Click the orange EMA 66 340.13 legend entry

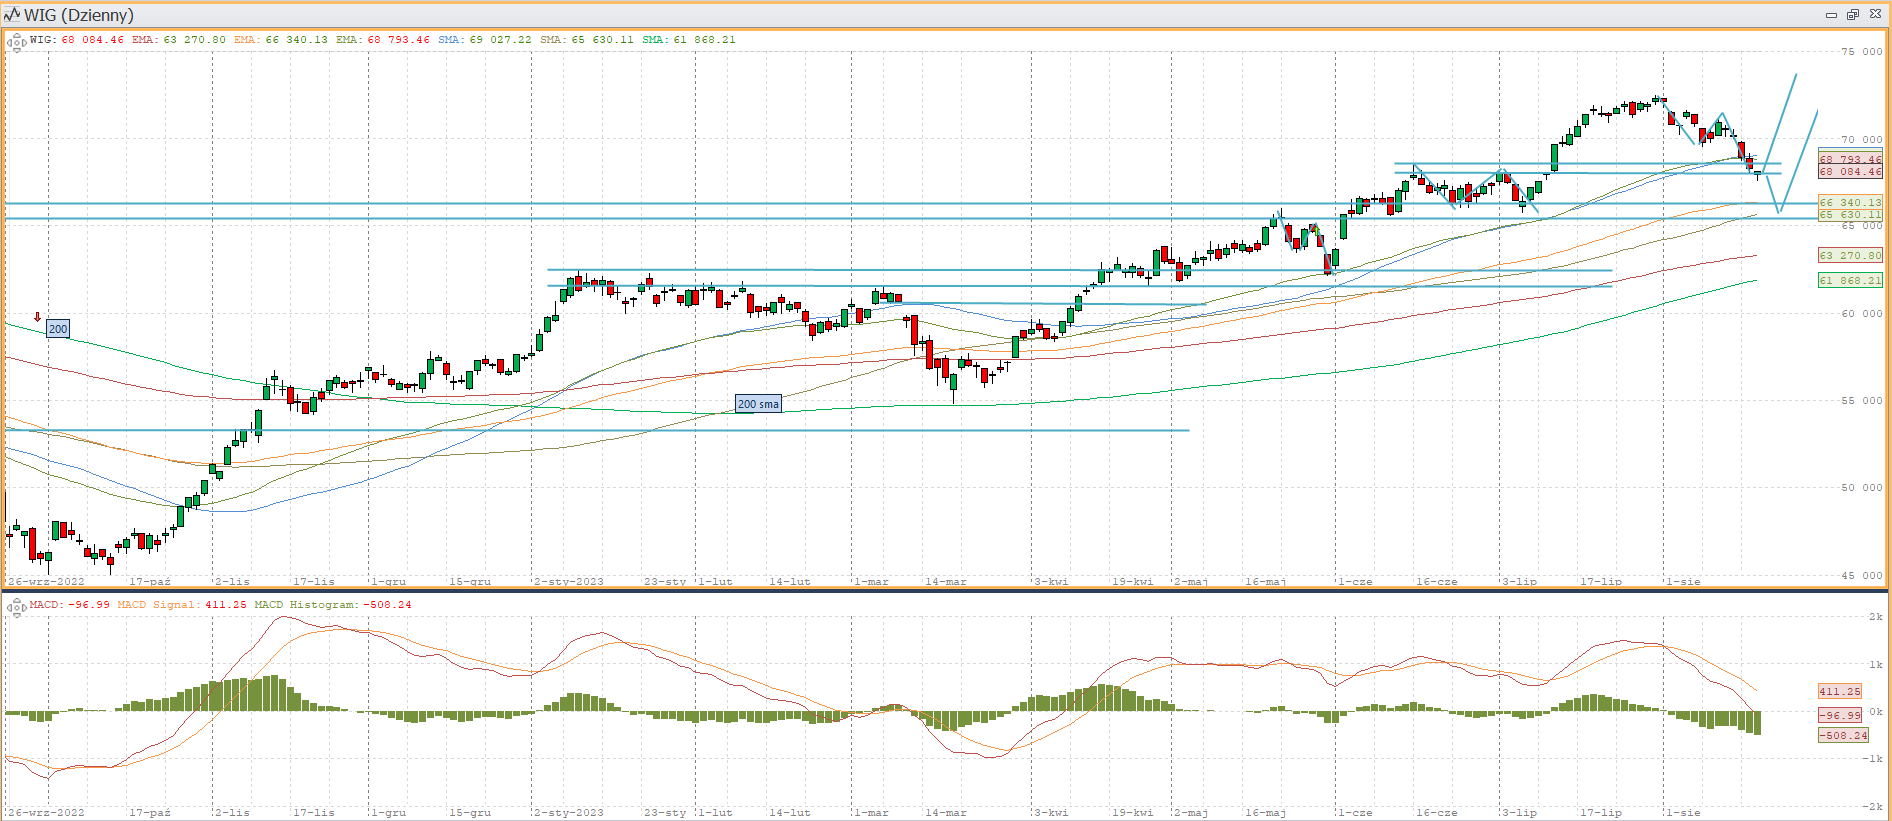[x=280, y=40]
